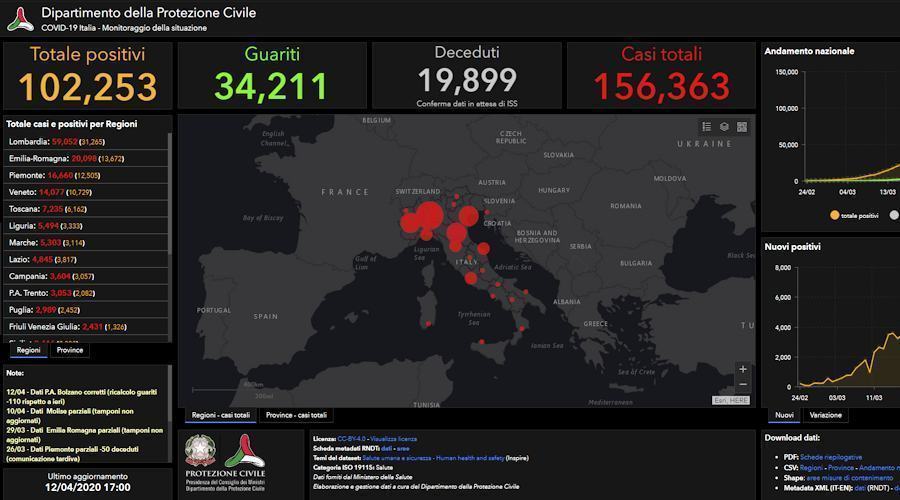Click the Protezione Civile footer logo
This screenshot has width=900, height=500.
[x=245, y=451]
